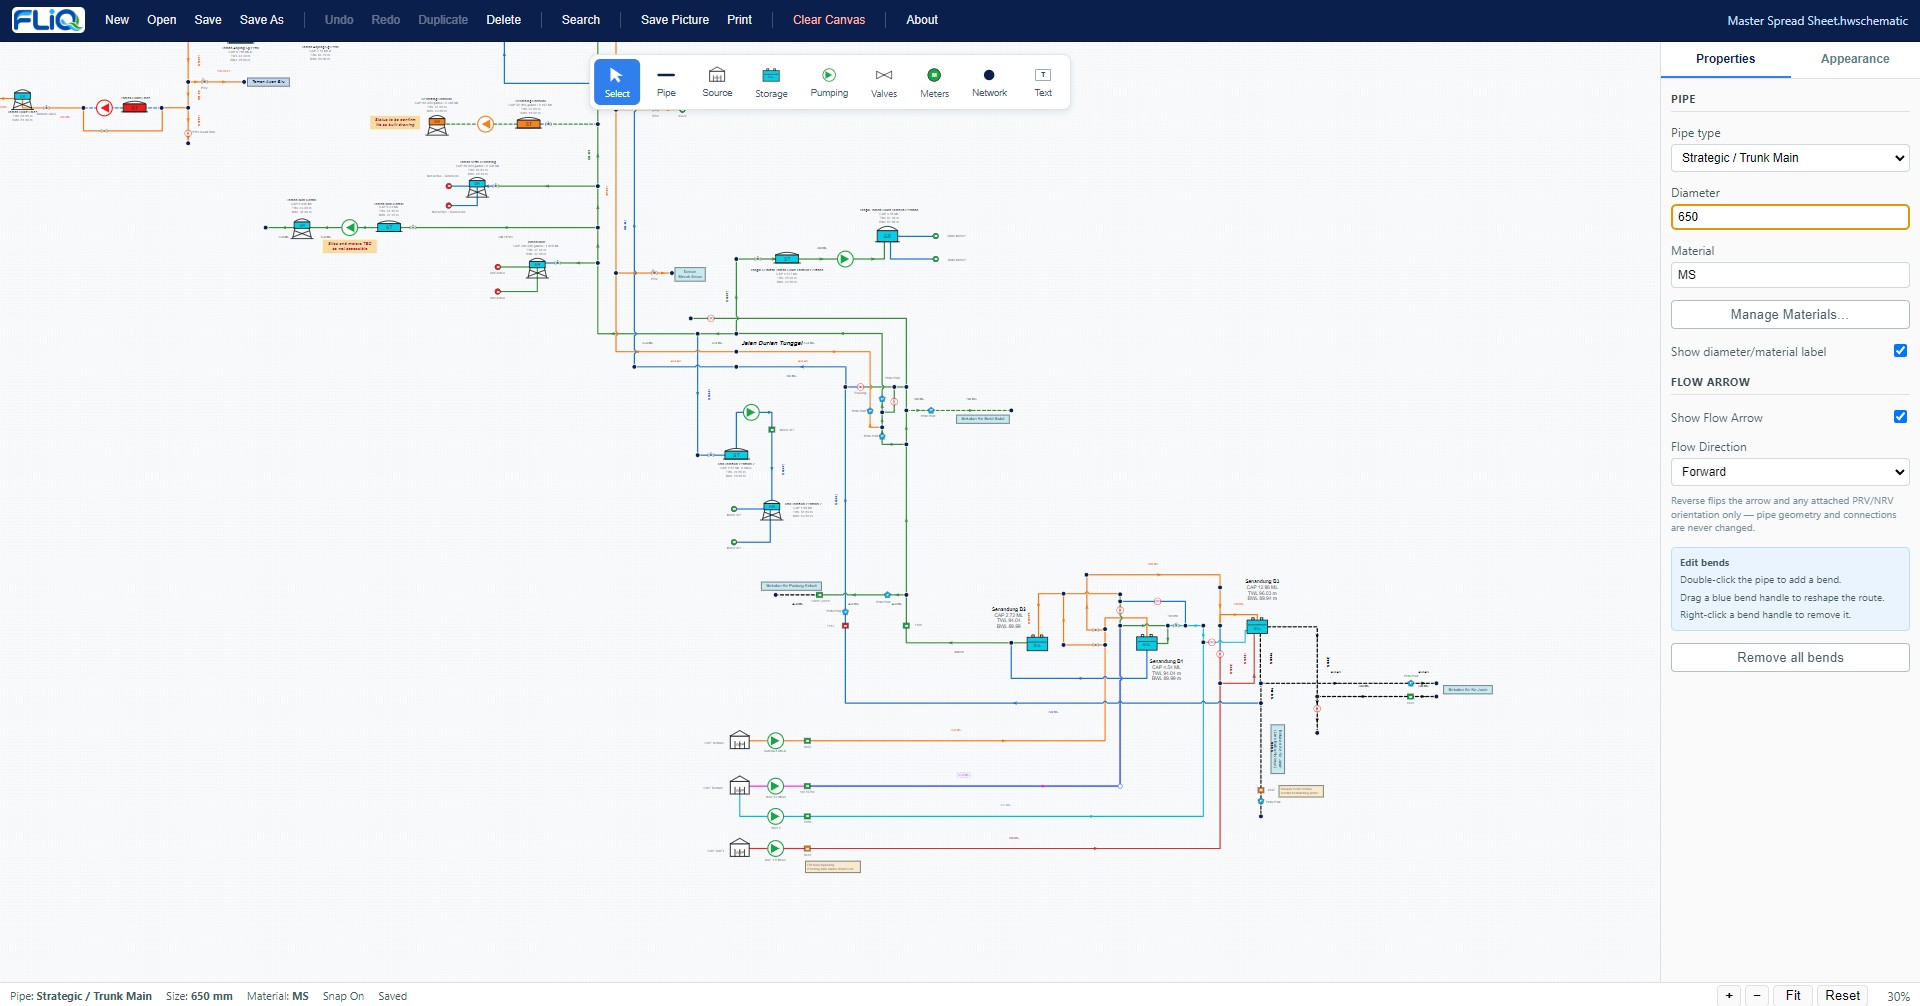Click Print in the top bar
Screen dimensions: 1920x1006
pos(739,20)
